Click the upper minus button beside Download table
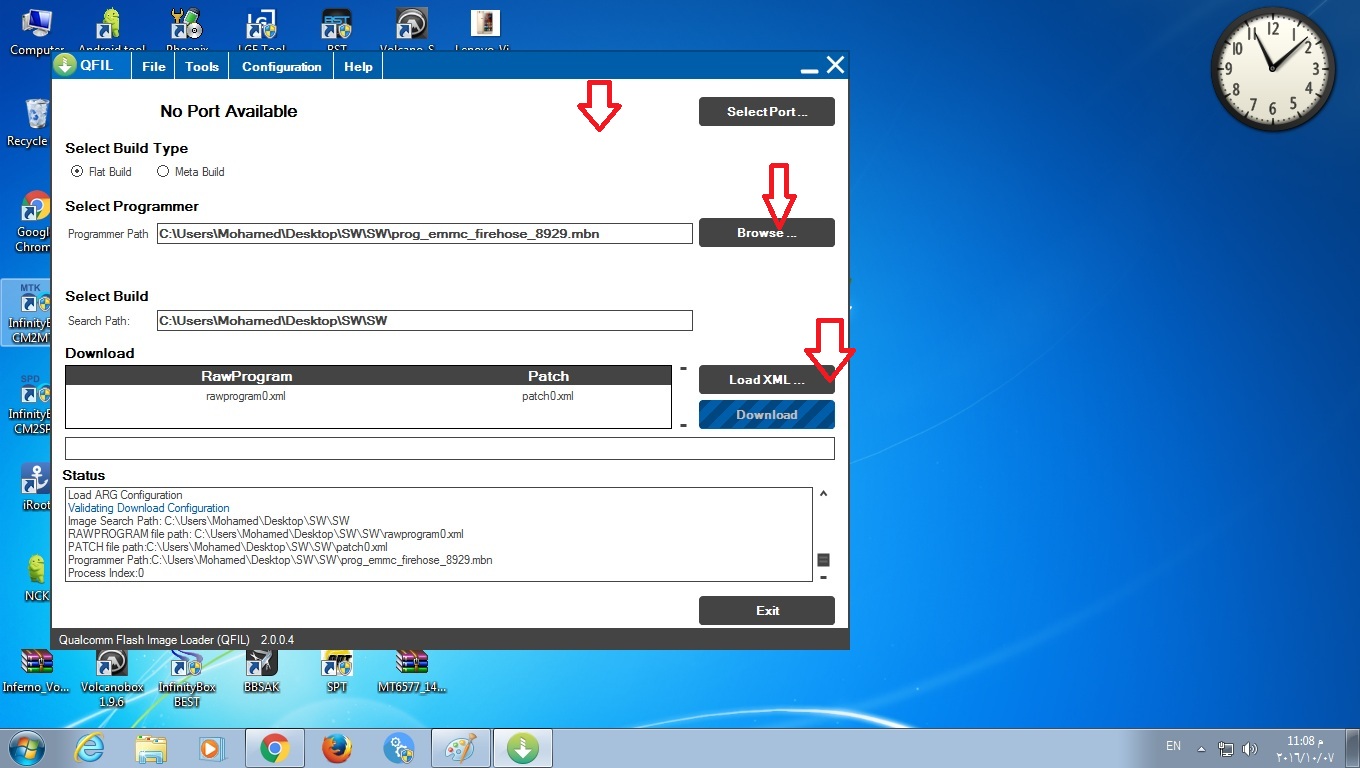 683,368
